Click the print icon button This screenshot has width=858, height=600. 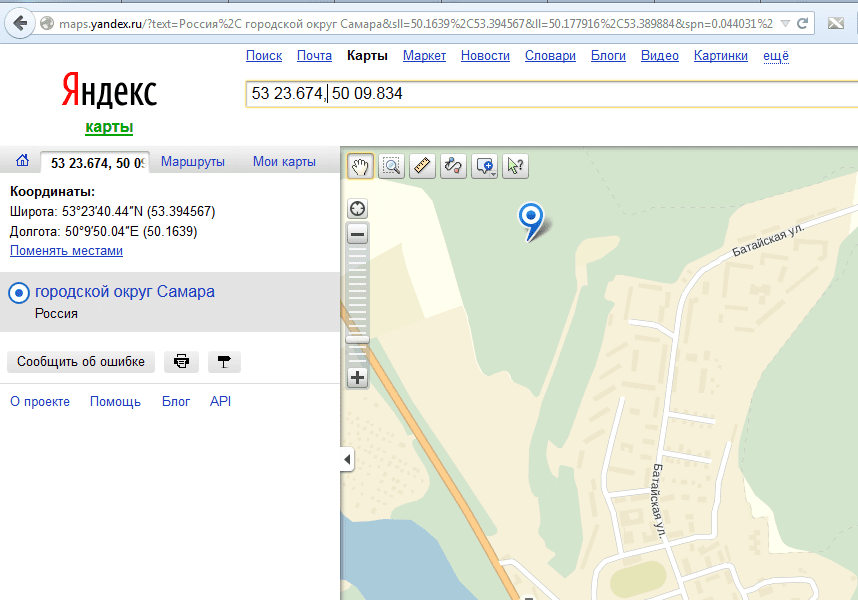coord(181,362)
